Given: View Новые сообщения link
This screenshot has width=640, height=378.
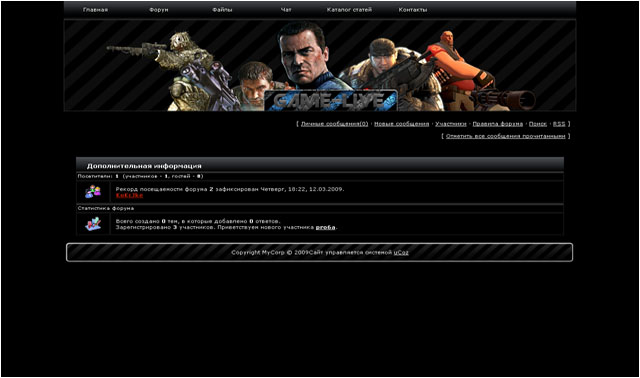Looking at the screenshot, I should tap(402, 124).
